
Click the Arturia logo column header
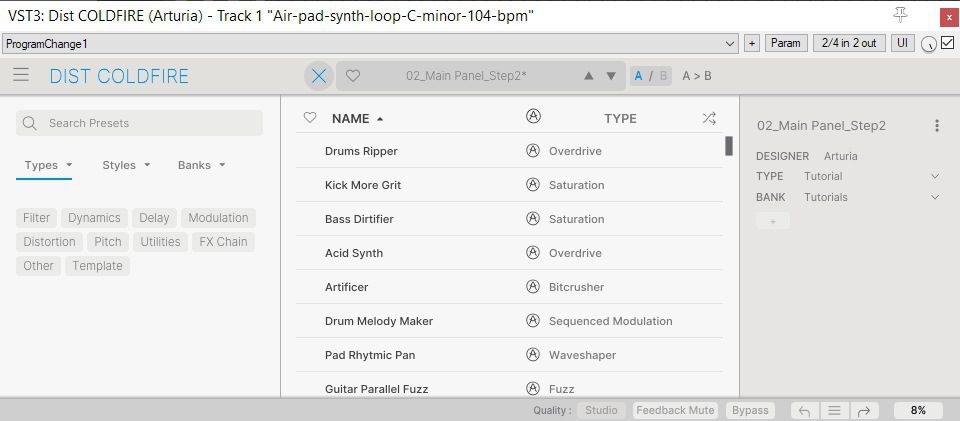533,116
